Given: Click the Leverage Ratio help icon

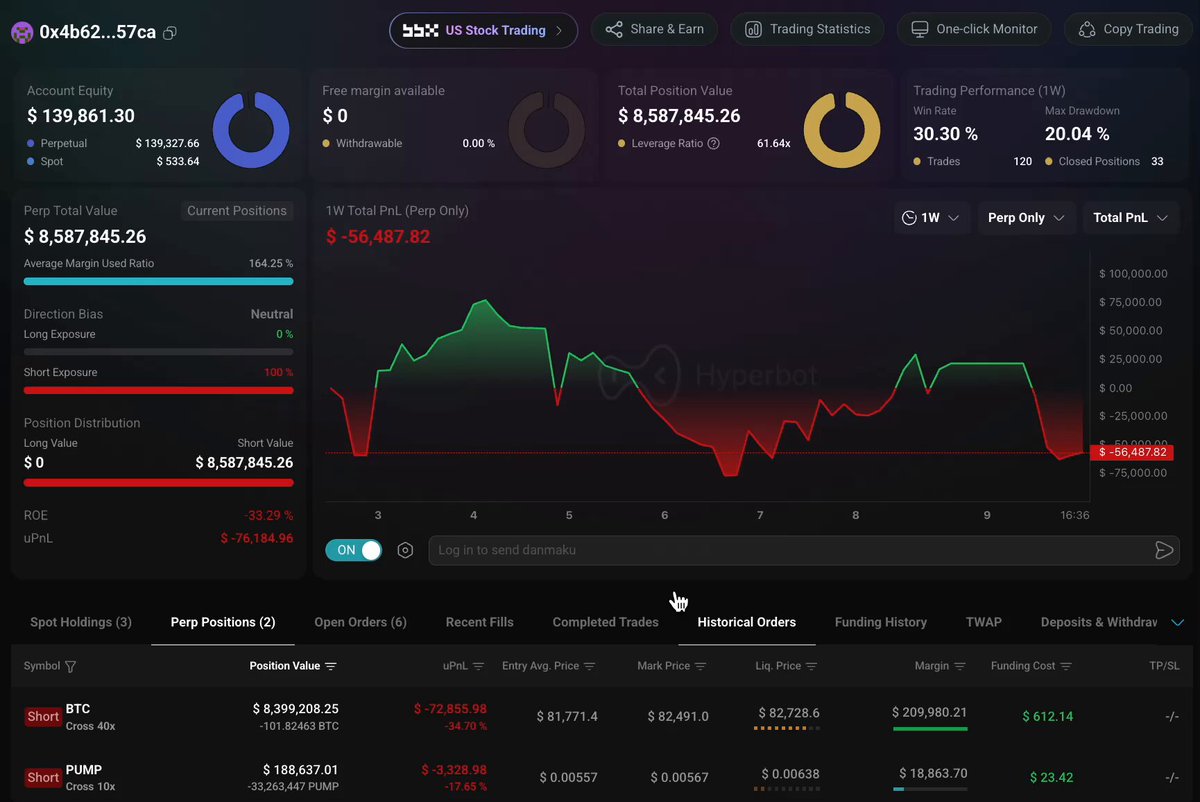Looking at the screenshot, I should [x=713, y=144].
